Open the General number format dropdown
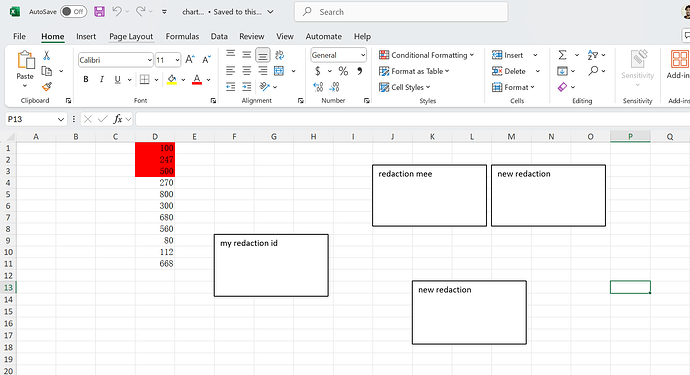 point(363,55)
